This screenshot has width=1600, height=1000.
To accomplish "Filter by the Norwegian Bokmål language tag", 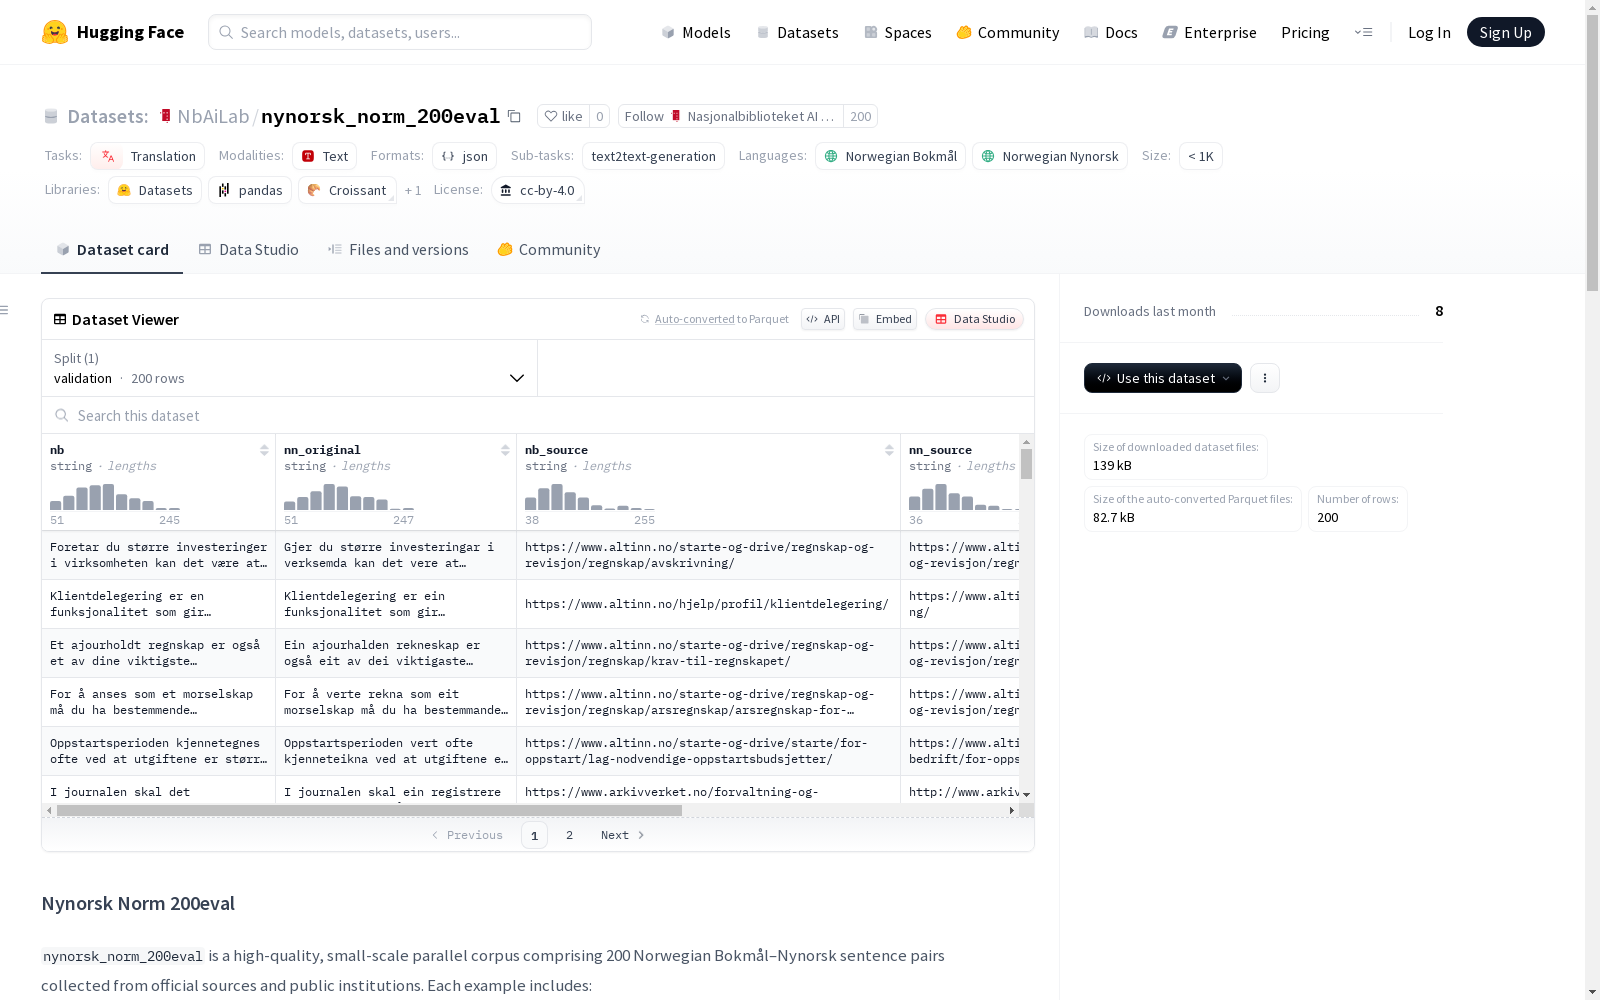I will coord(891,156).
